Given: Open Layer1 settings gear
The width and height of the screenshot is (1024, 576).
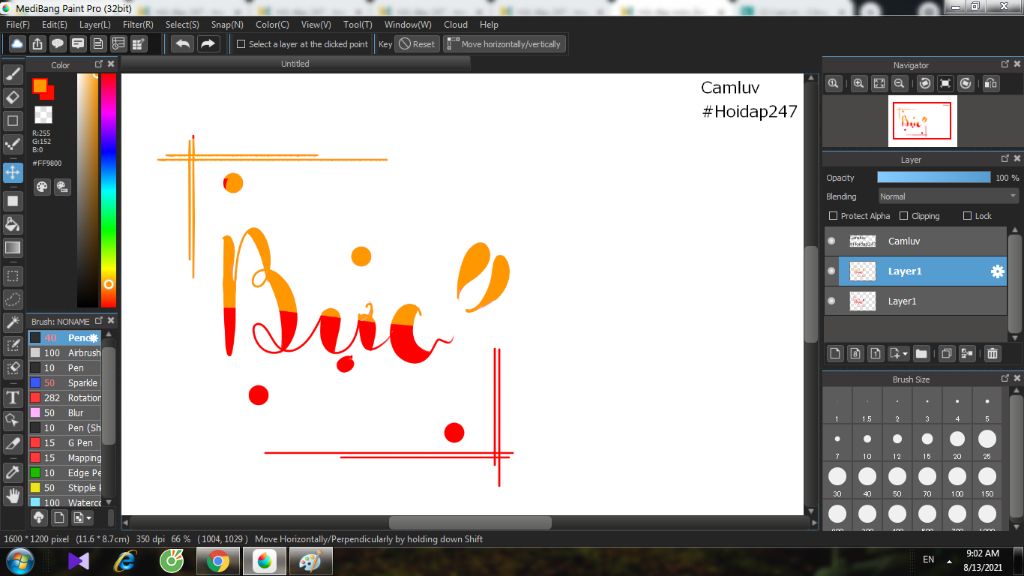Looking at the screenshot, I should [997, 271].
